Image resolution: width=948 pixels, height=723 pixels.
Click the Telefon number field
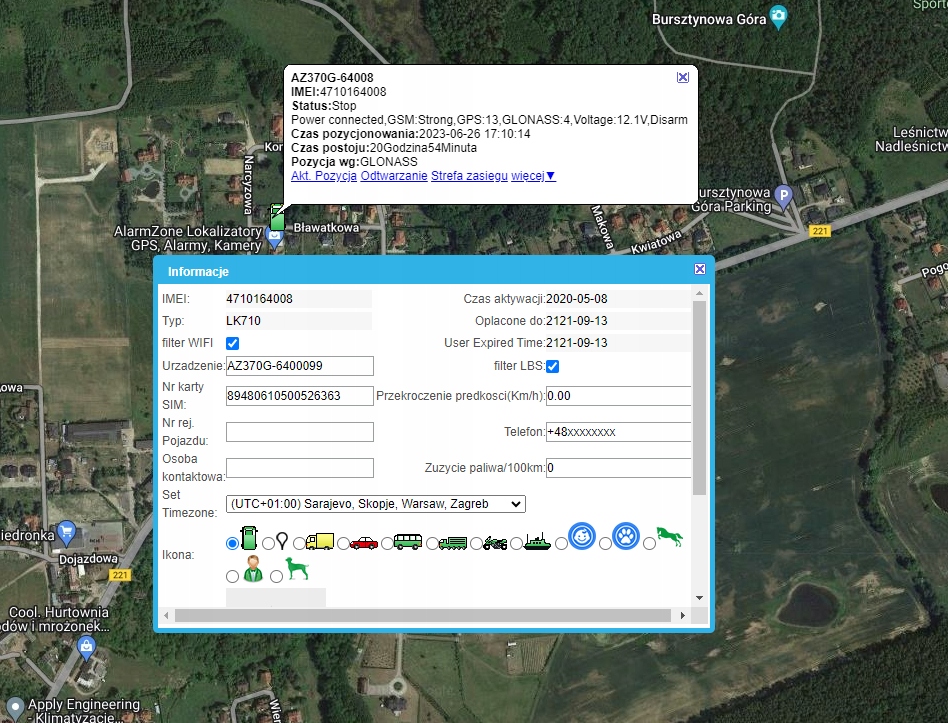pos(618,432)
